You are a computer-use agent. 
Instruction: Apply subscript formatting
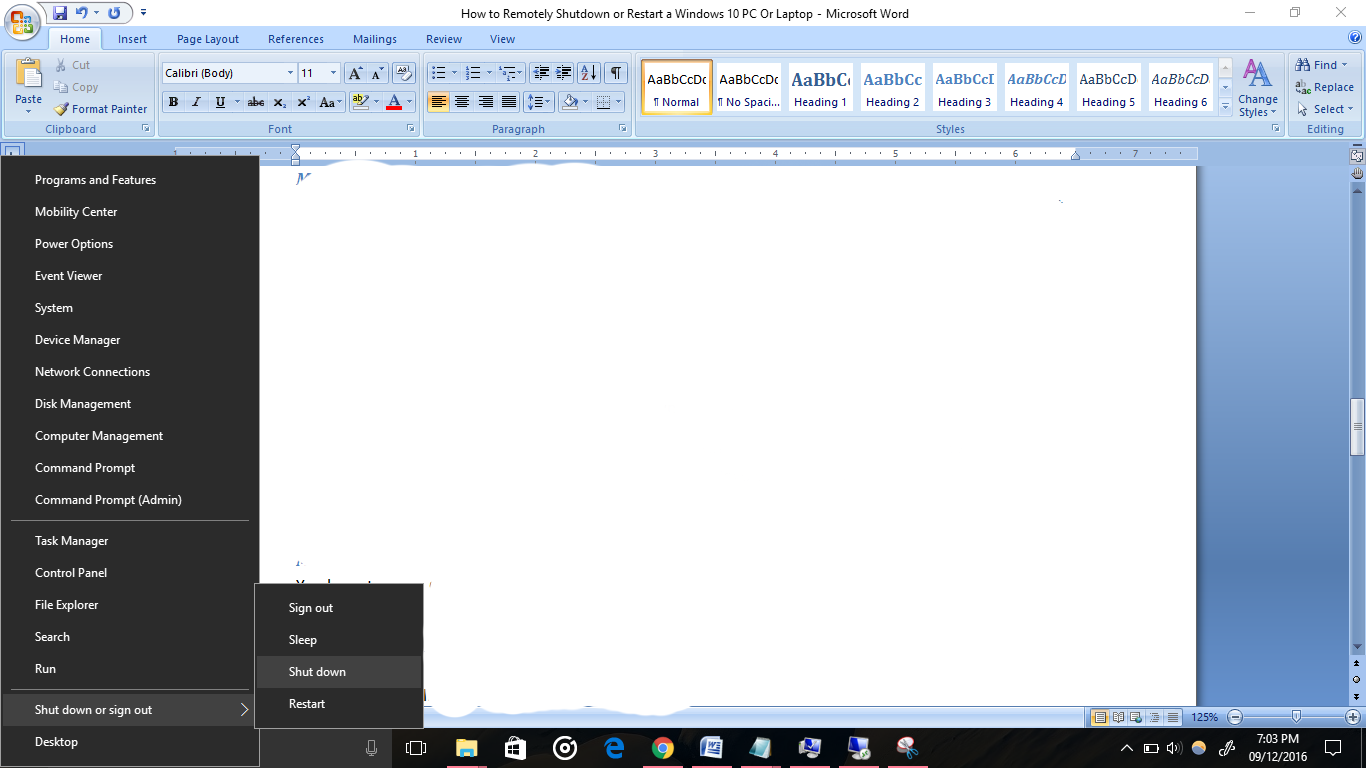click(x=280, y=102)
